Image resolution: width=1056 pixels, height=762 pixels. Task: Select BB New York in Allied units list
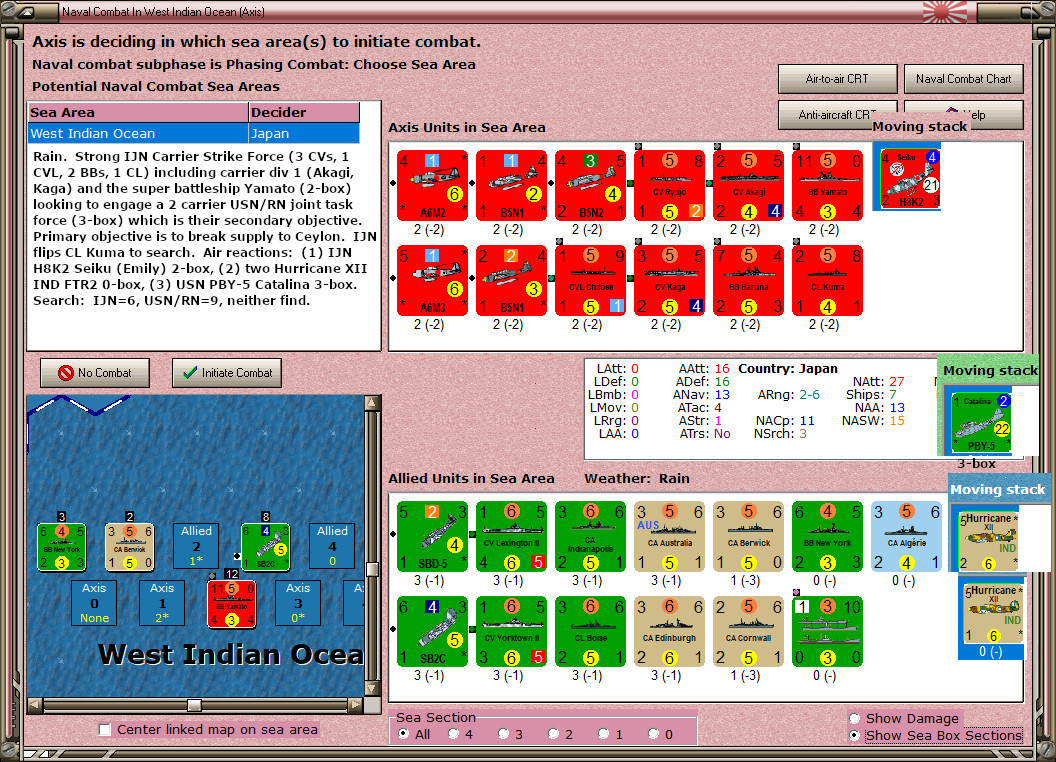pyautogui.click(x=827, y=536)
